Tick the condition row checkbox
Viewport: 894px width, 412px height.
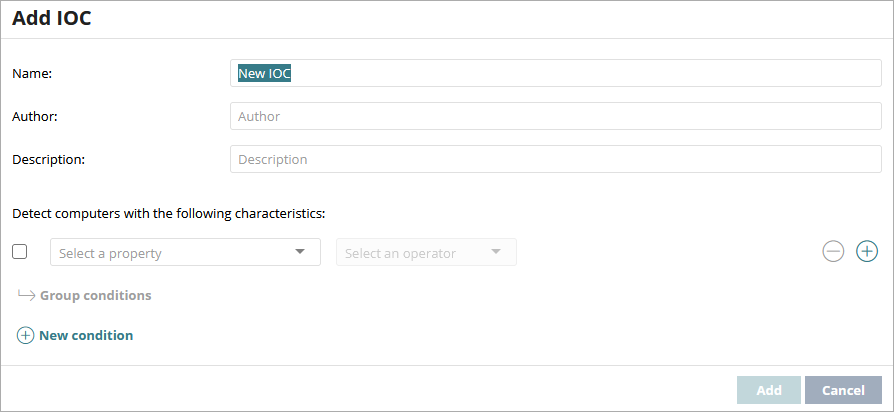[x=20, y=252]
